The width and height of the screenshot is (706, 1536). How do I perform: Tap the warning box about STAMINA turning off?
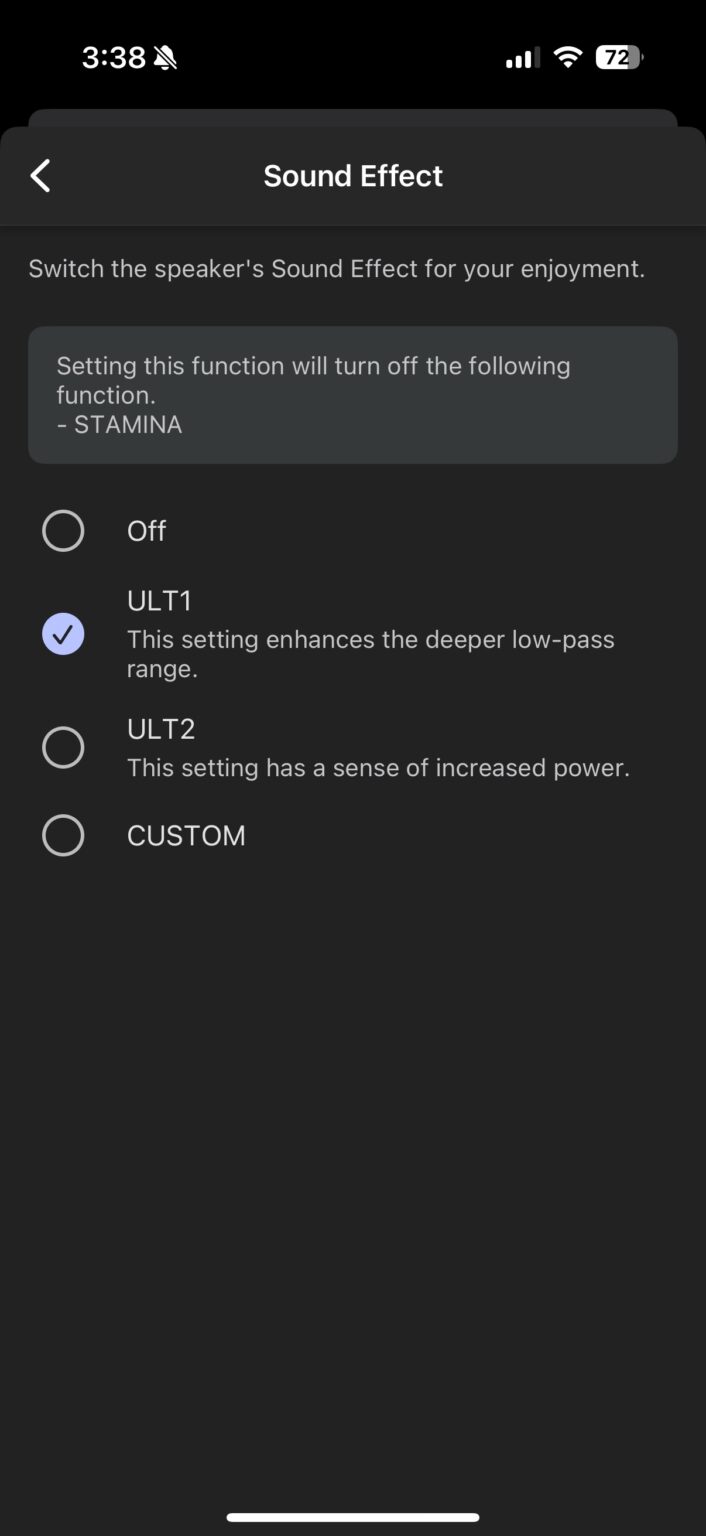(x=352, y=394)
